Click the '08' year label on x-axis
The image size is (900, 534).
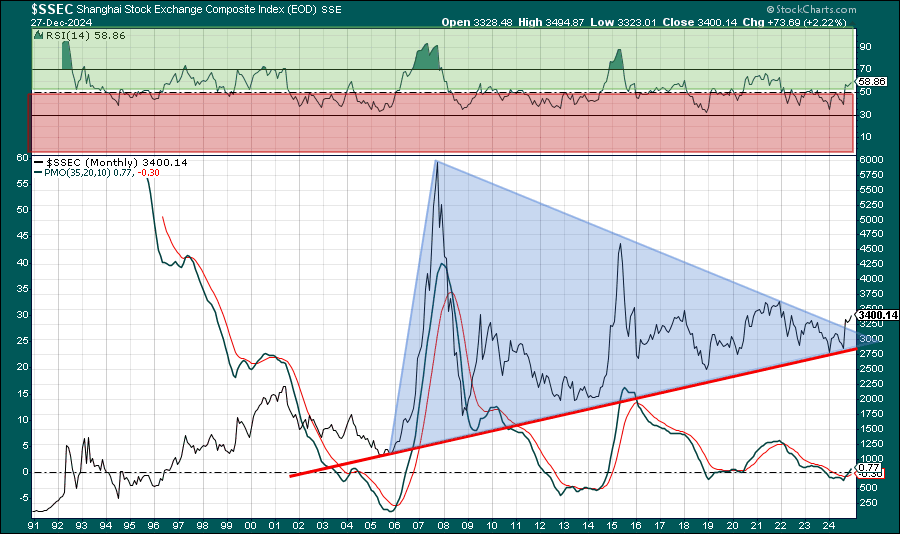(x=443, y=524)
